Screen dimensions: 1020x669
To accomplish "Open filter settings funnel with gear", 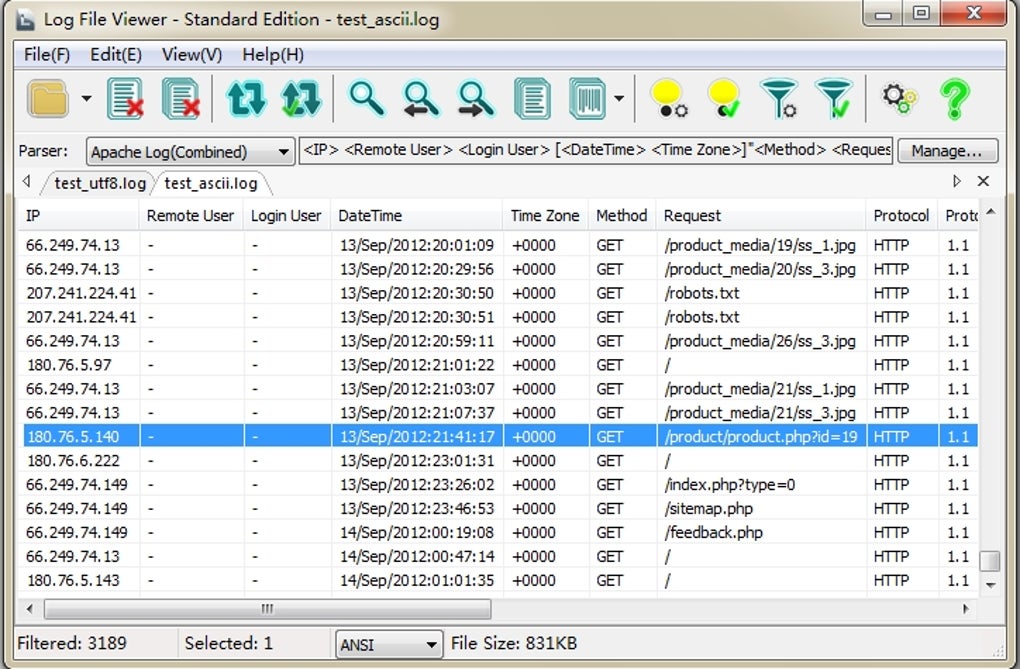I will [x=779, y=99].
